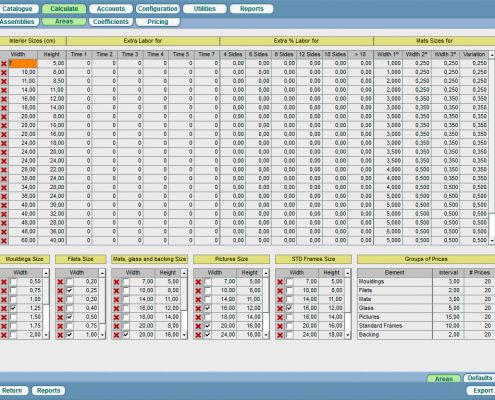495x400 pixels.
Task: Uncheck the STD frames 16,00 x 12,00 checkbox
Action: click(x=289, y=308)
